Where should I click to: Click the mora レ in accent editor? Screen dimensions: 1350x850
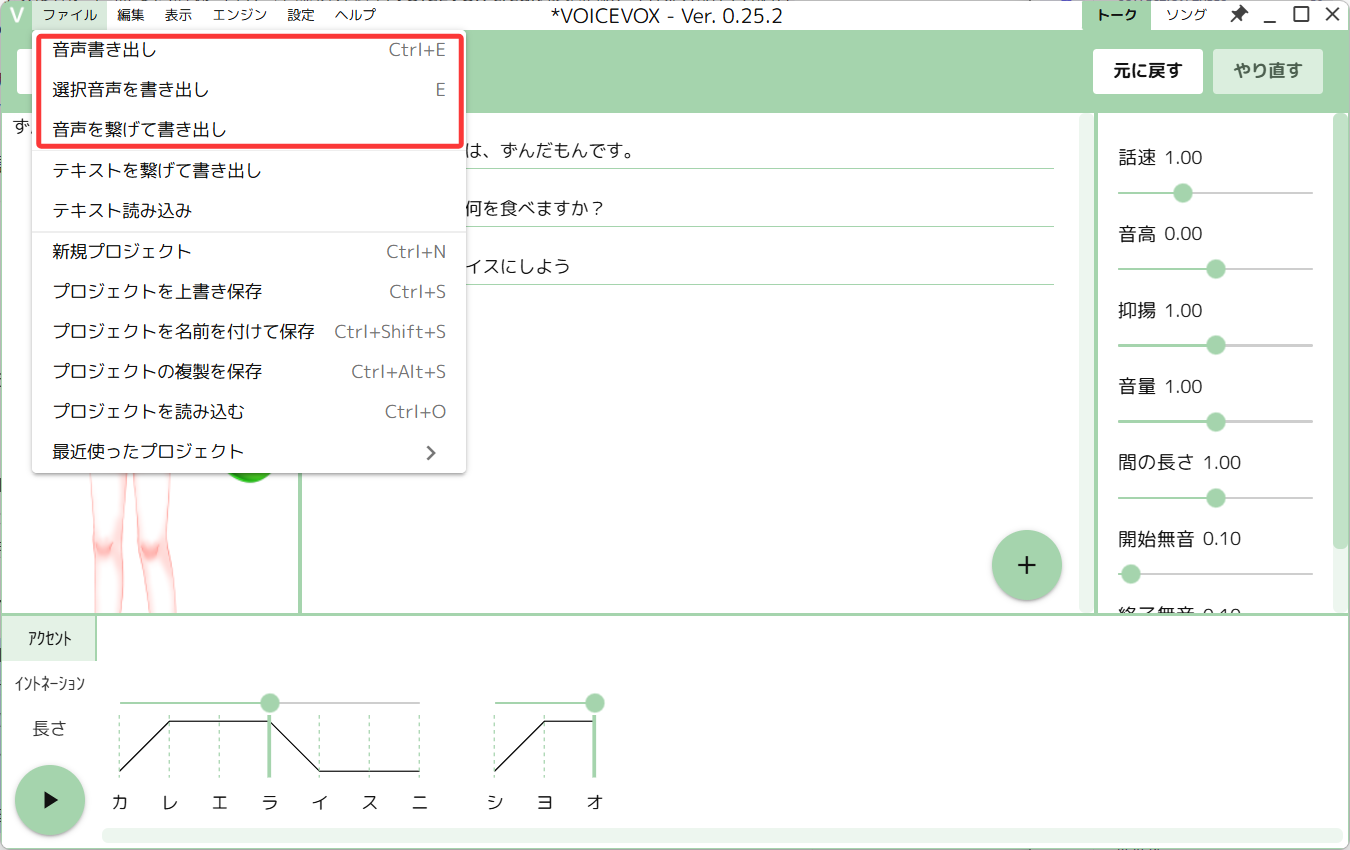170,802
